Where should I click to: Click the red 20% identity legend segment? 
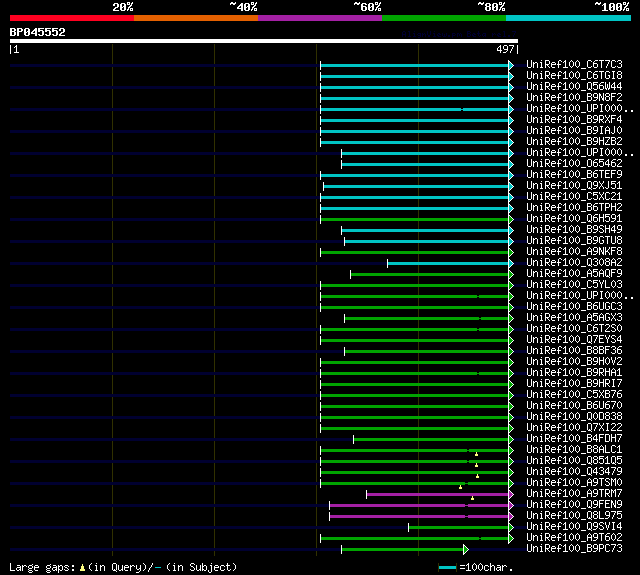72,18
